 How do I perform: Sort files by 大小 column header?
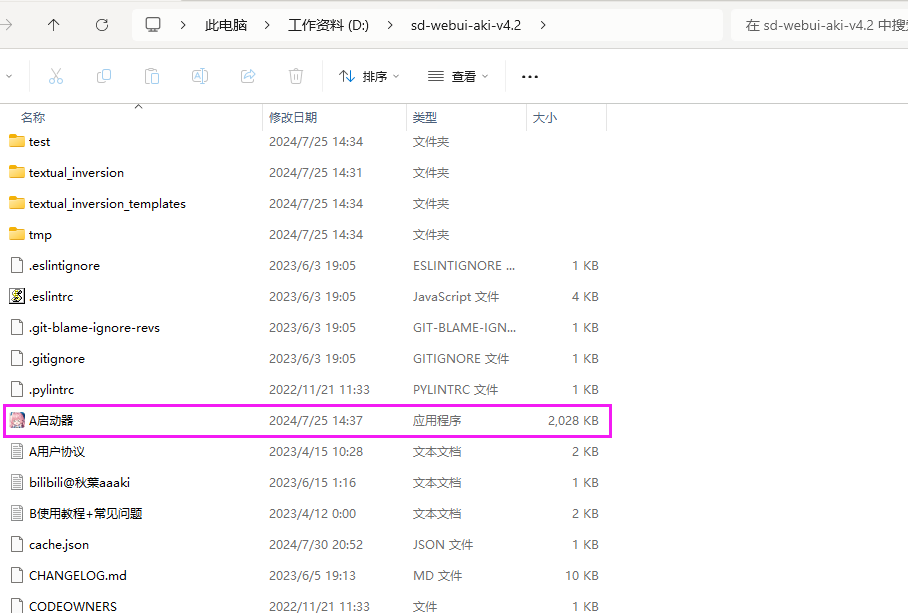[545, 117]
